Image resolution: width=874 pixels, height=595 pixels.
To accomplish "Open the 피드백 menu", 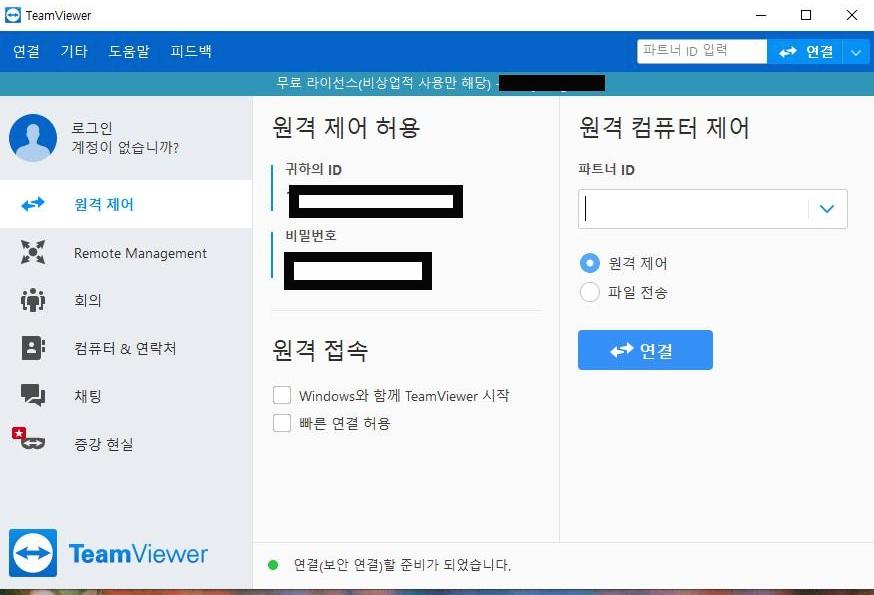I will click(x=191, y=51).
